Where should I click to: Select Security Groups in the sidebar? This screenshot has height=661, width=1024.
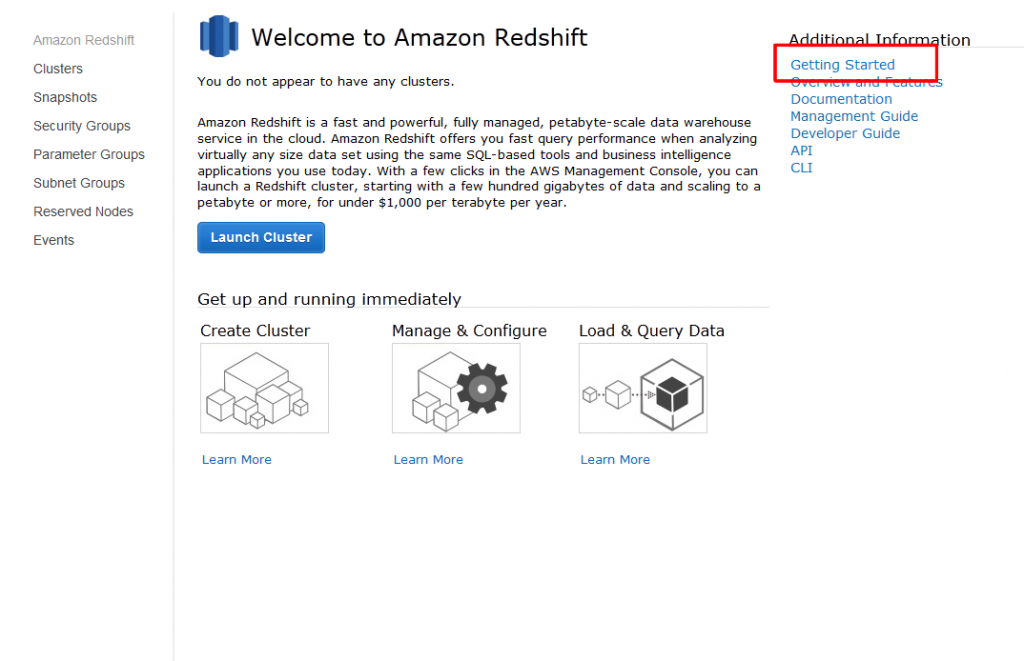coord(82,126)
